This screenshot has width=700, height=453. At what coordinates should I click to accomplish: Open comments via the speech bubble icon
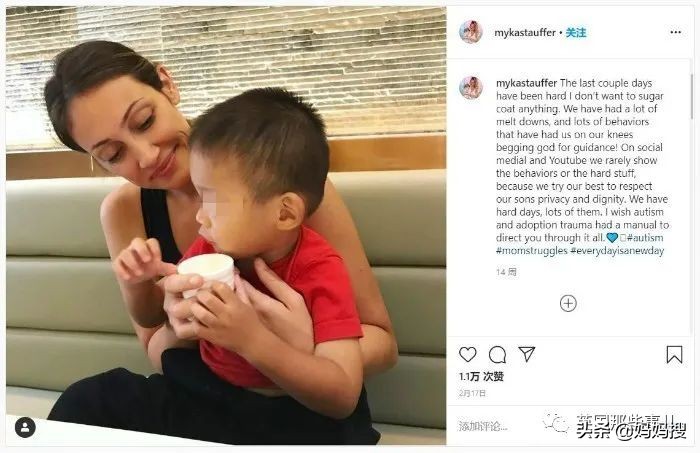(x=497, y=355)
